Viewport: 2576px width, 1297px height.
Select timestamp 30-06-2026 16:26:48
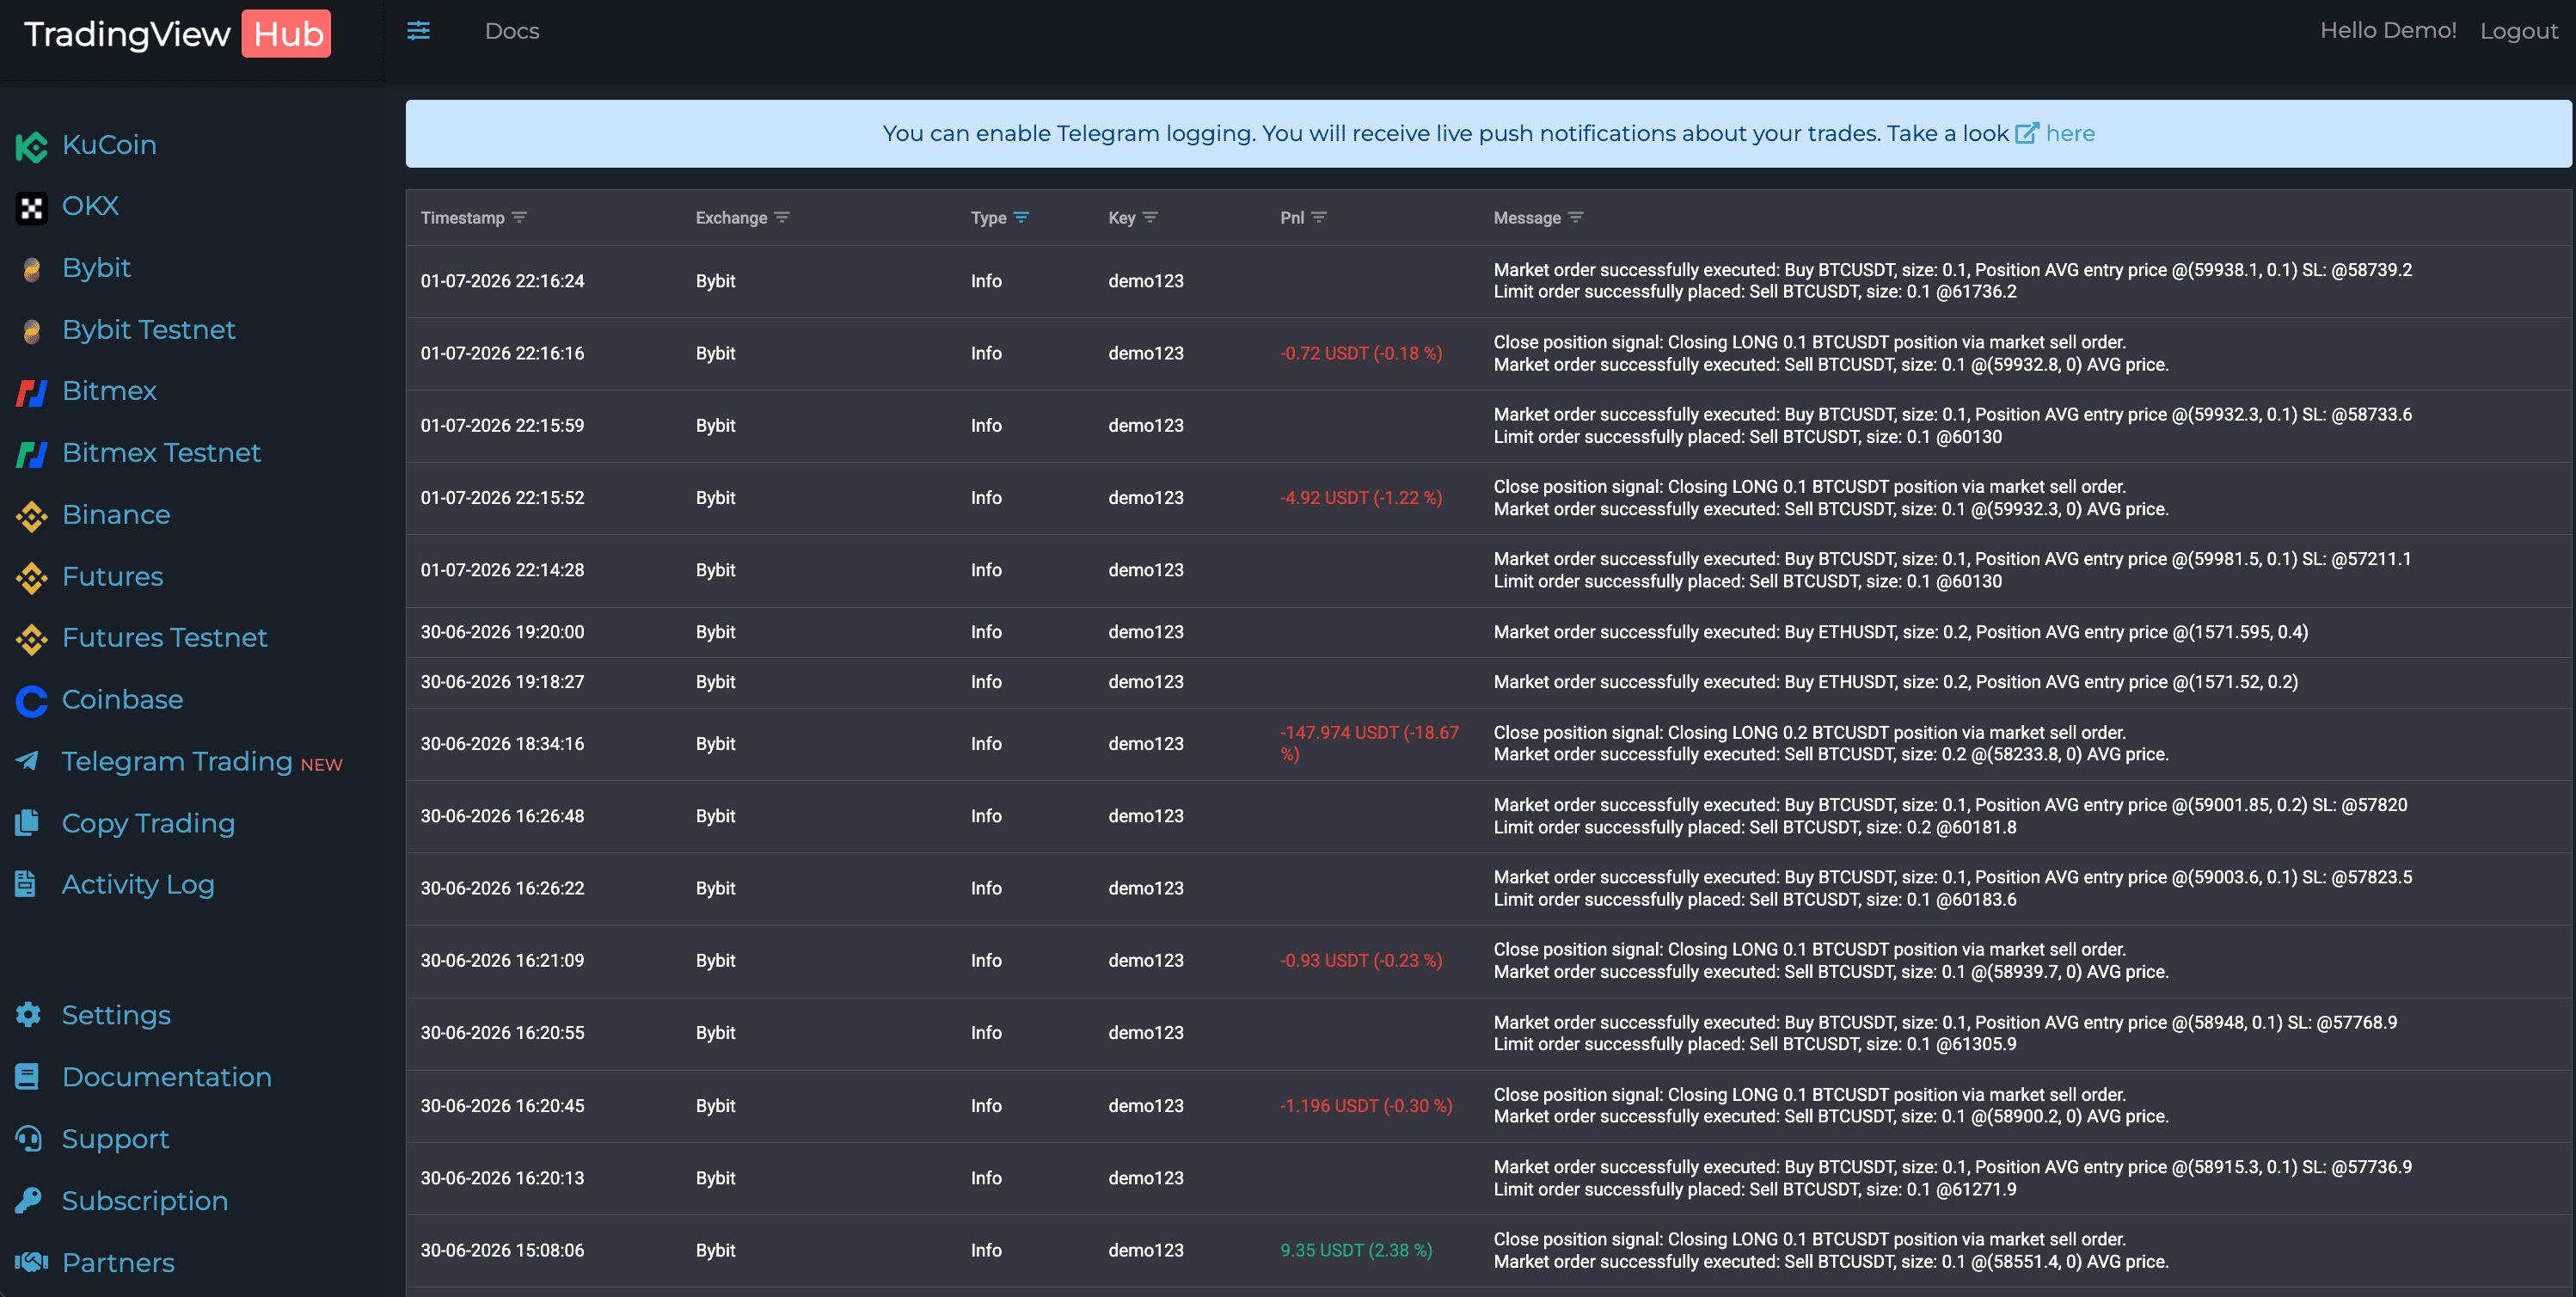point(502,816)
